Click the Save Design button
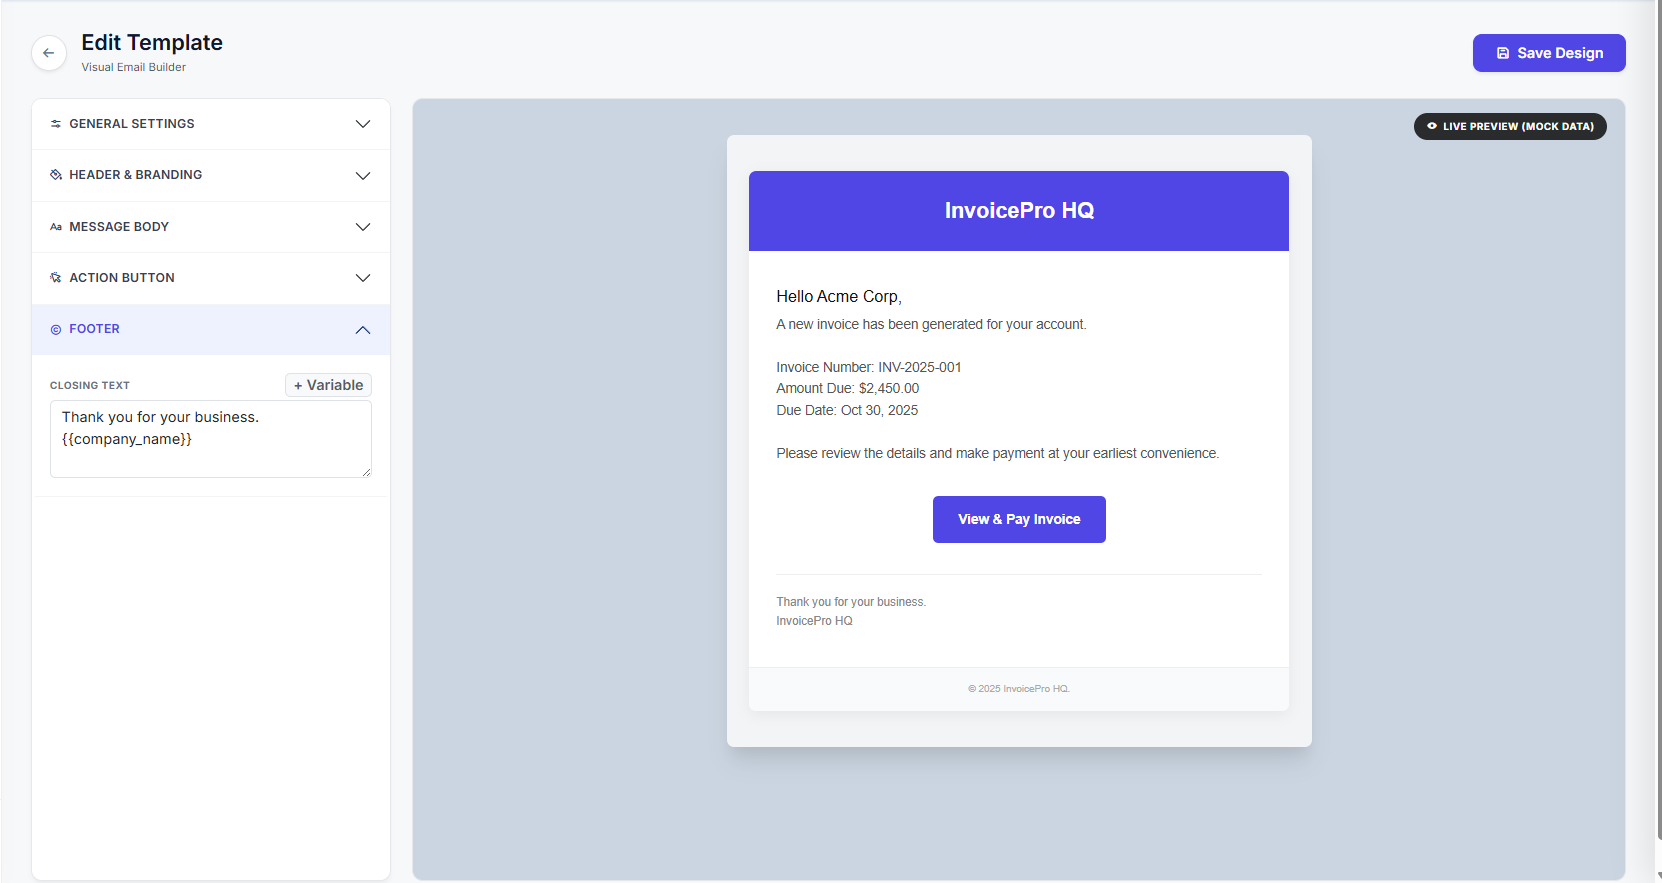The image size is (1662, 883). point(1548,52)
